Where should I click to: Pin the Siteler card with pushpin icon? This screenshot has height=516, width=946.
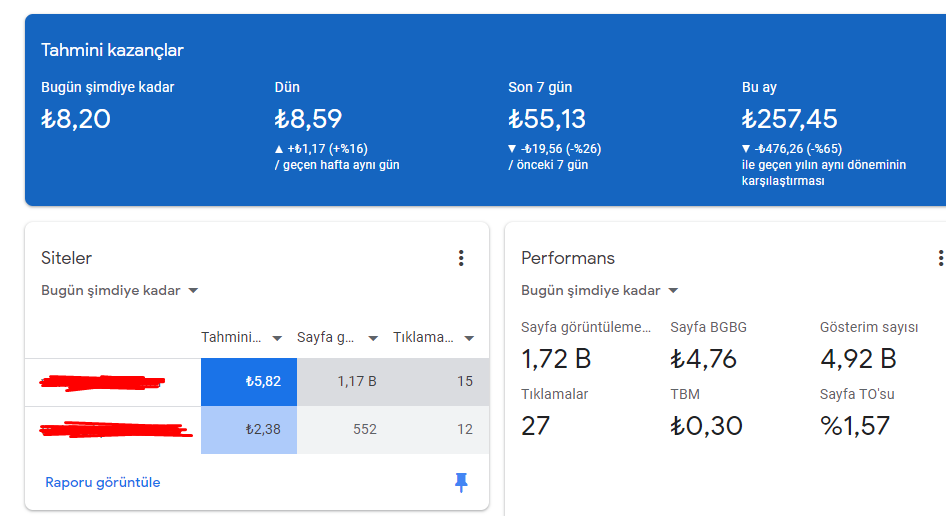coord(461,482)
